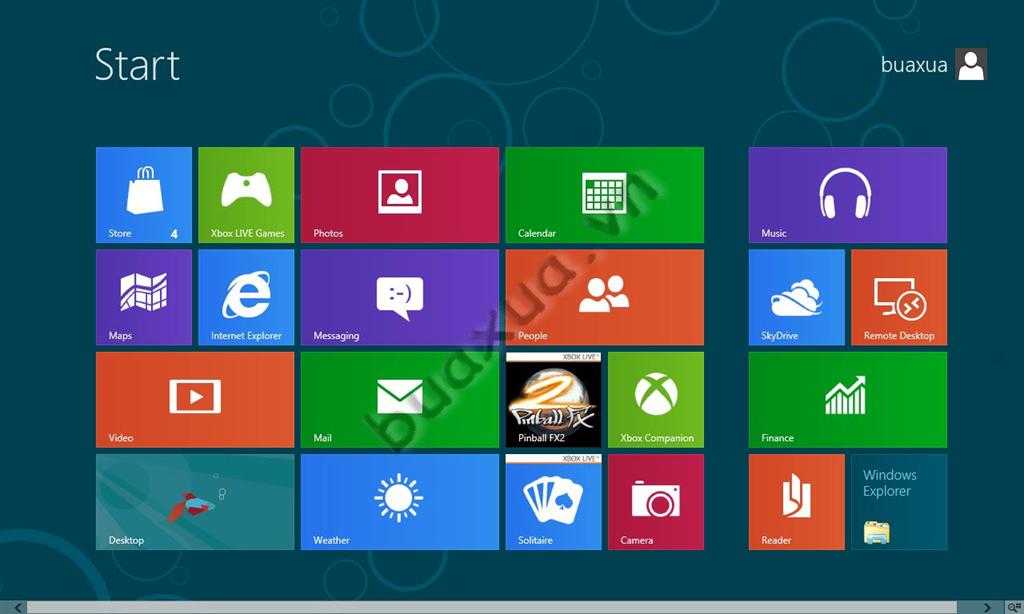
Task: Launch the Reader app tile
Action: [796, 502]
